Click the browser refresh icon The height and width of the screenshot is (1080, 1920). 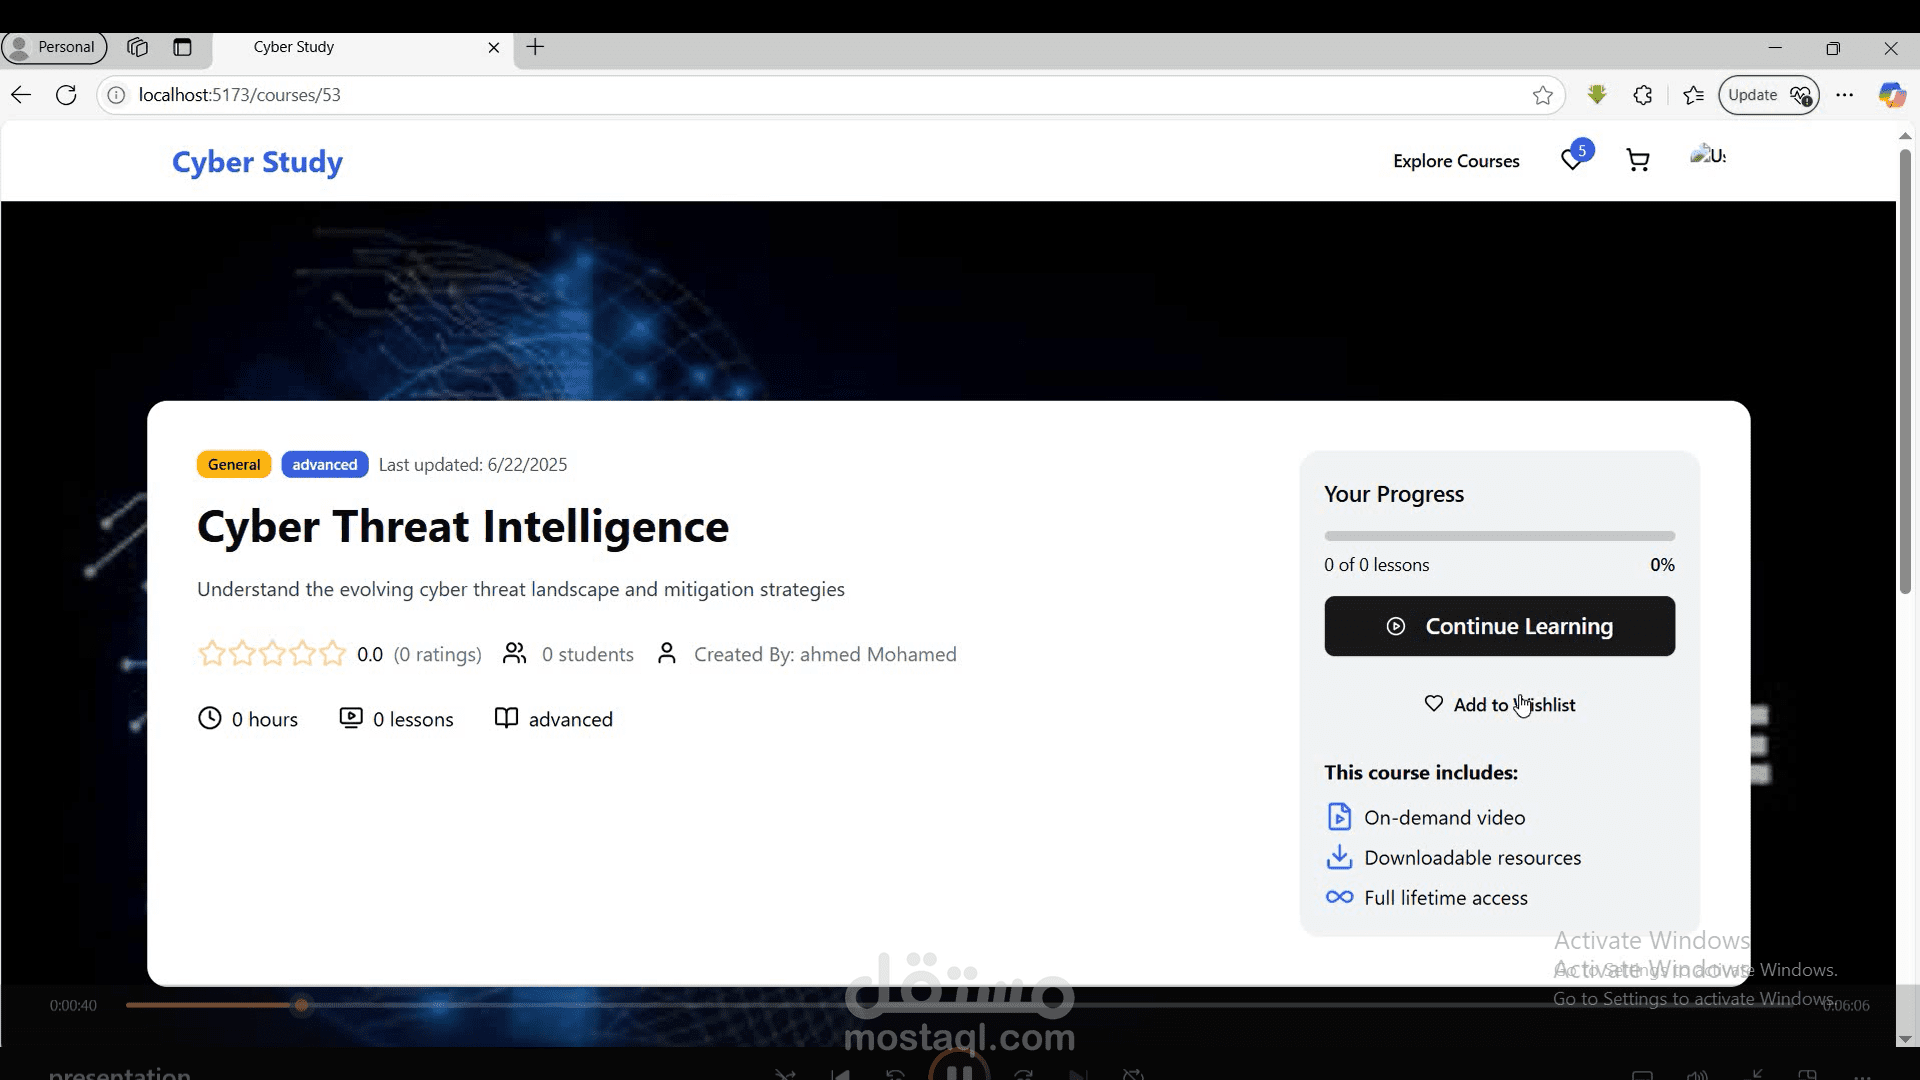pos(66,95)
